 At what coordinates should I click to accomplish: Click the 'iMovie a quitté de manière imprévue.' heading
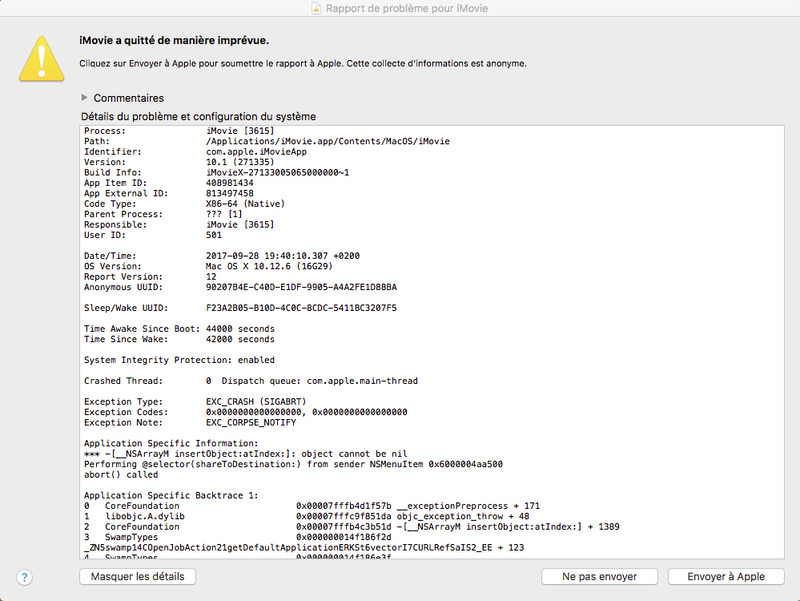[x=174, y=40]
